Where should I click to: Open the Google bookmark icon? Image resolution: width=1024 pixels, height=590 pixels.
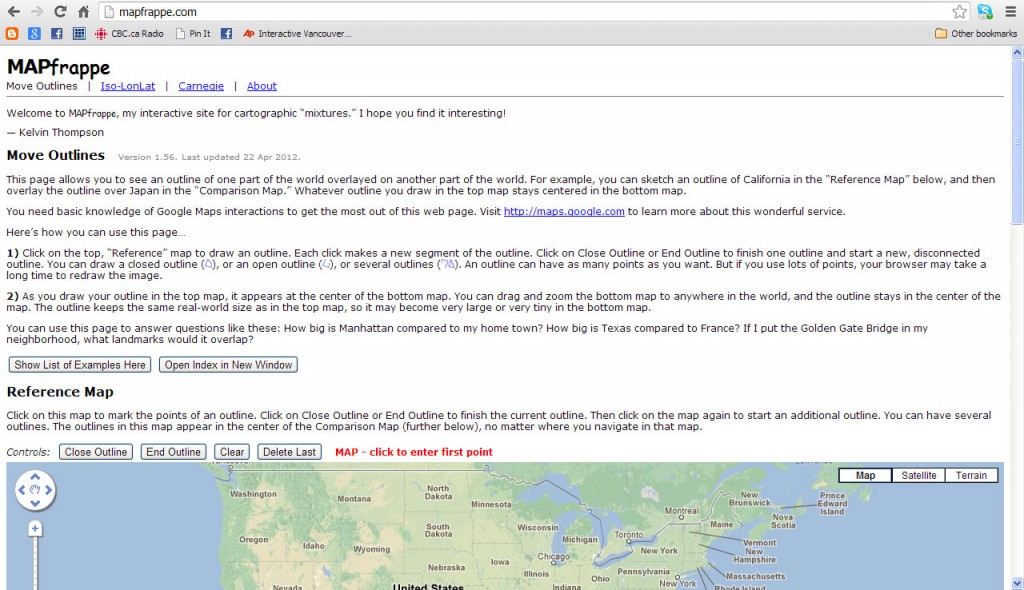point(34,33)
